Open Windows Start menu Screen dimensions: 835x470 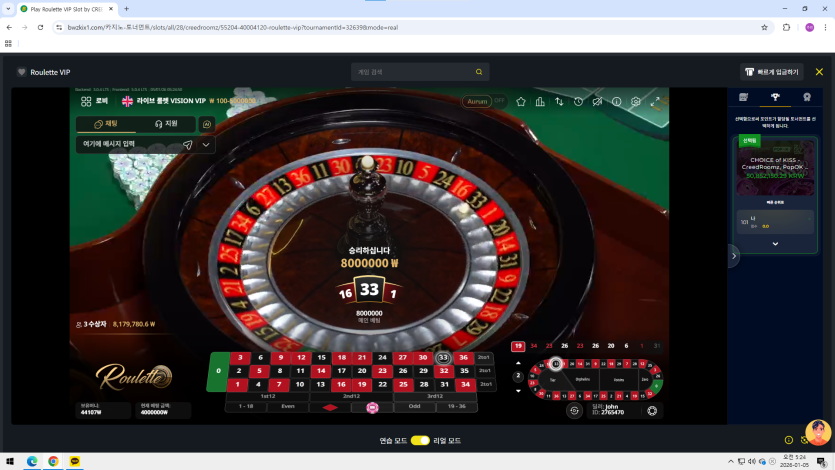pyautogui.click(x=10, y=461)
